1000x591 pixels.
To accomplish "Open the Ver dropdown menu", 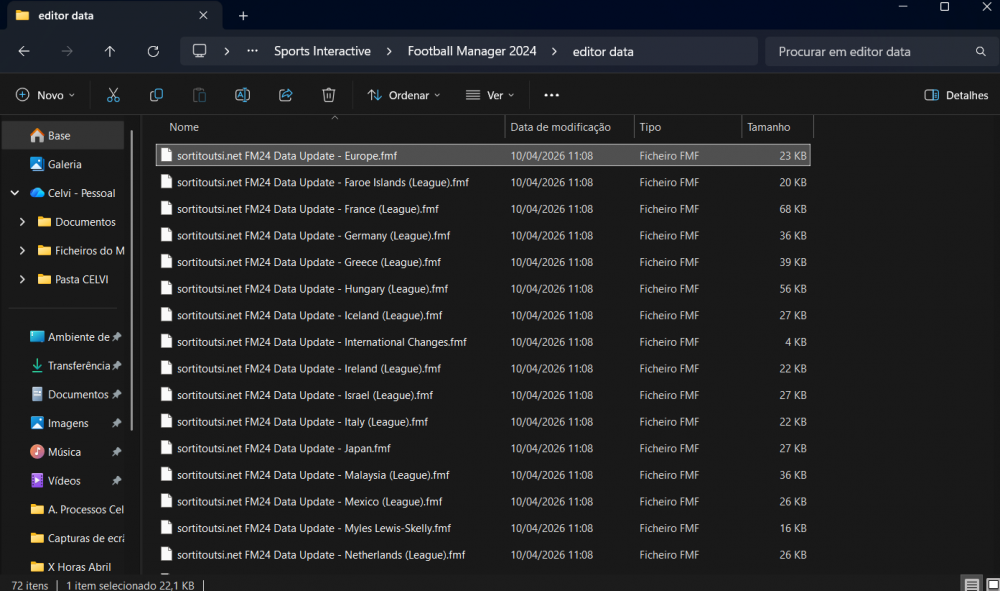I will pos(490,95).
